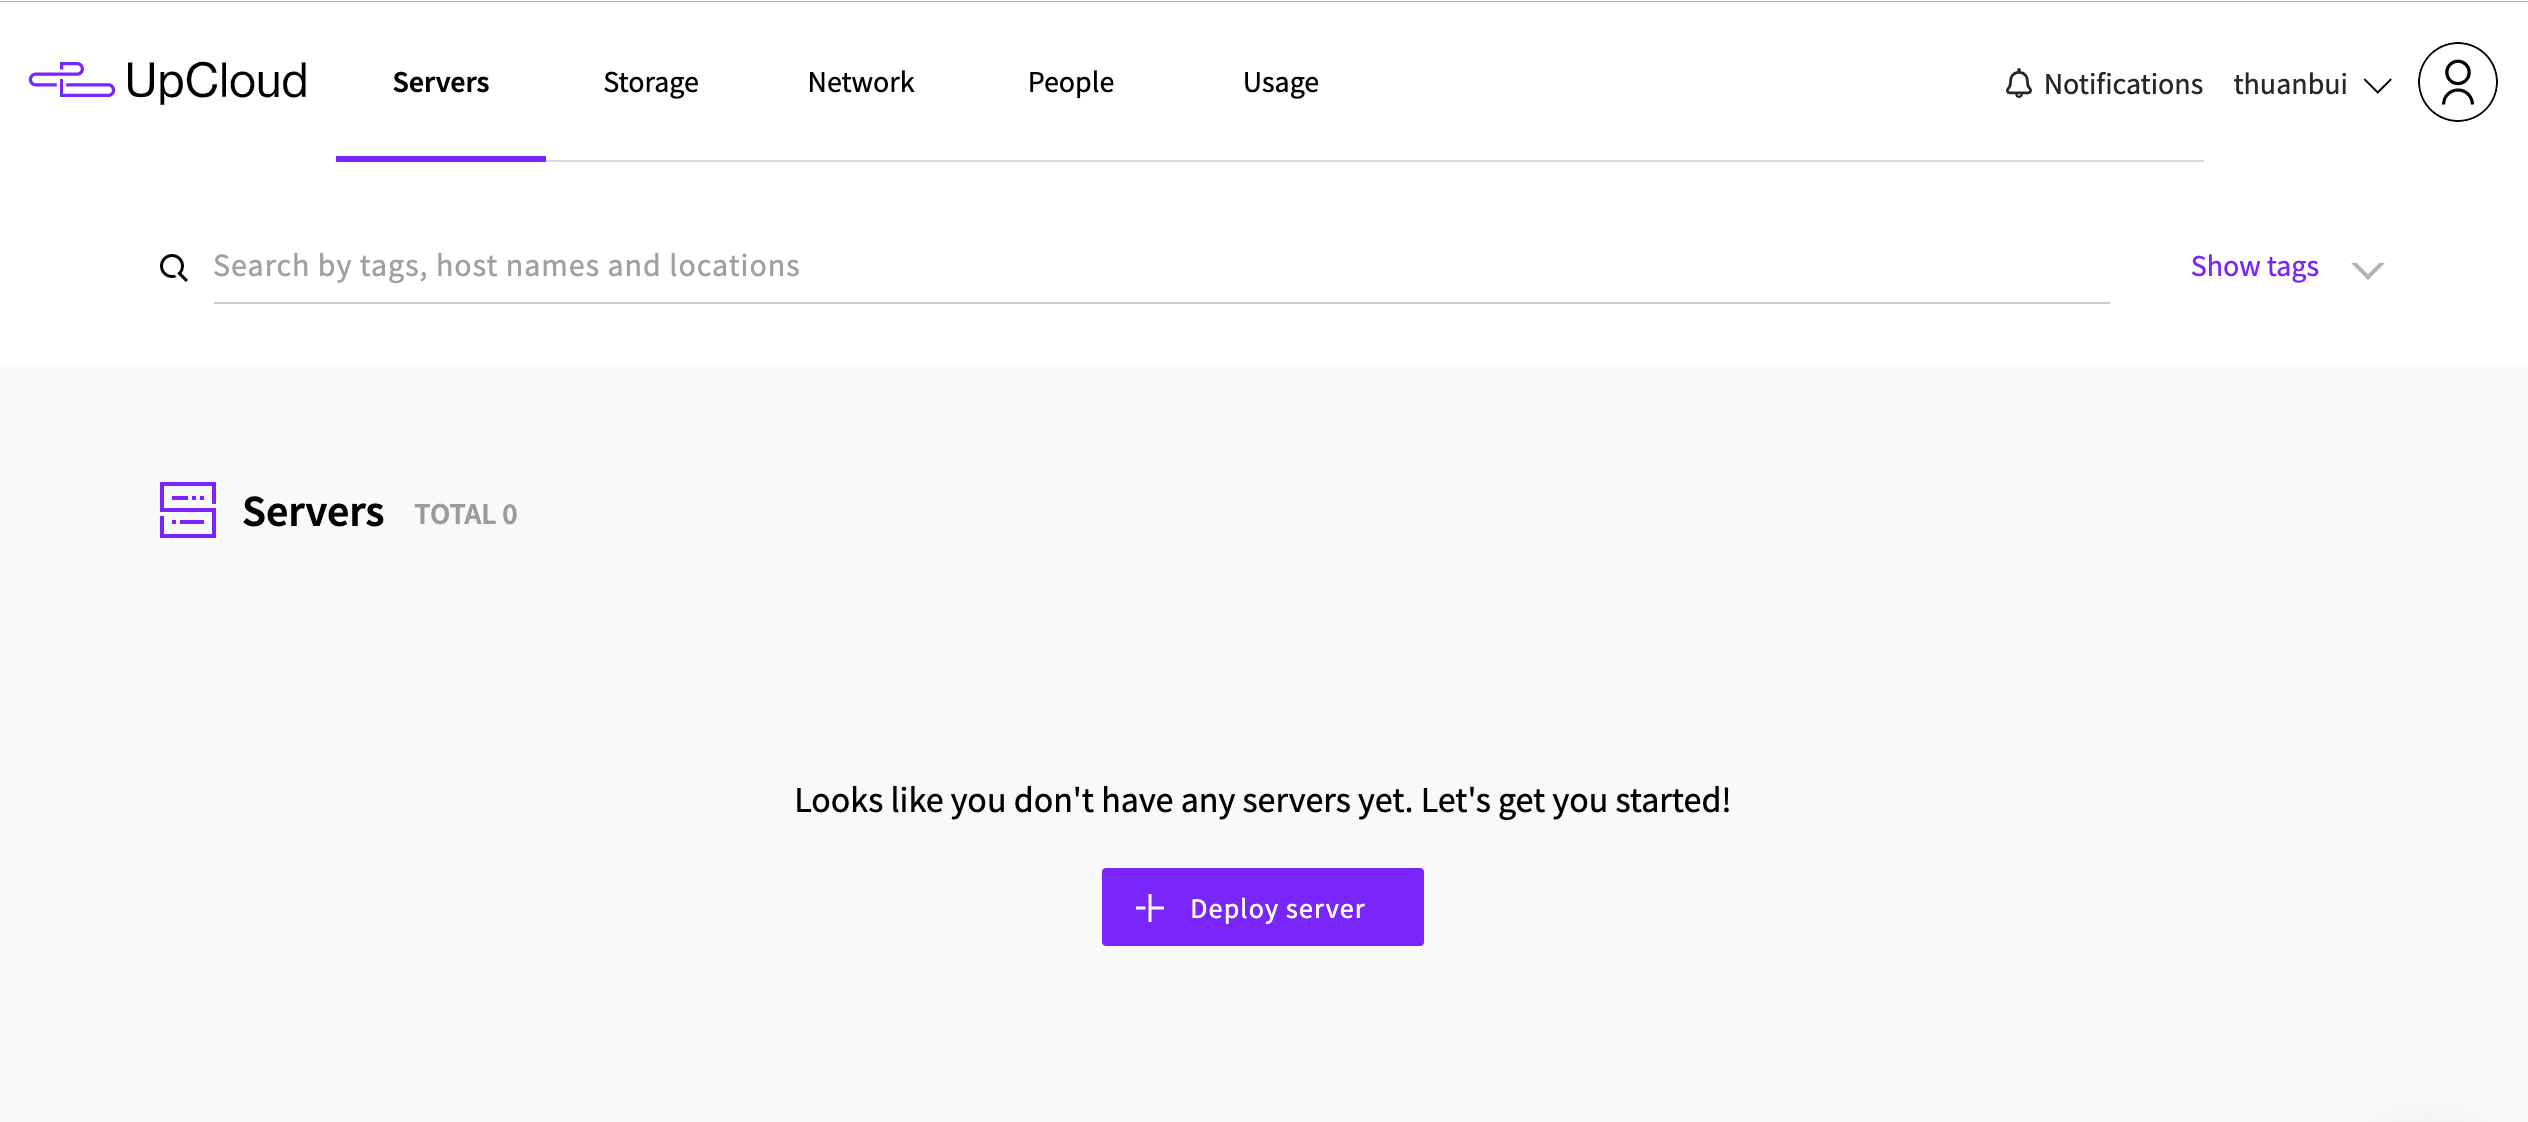Switch to the Servers tab
Image resolution: width=2528 pixels, height=1122 pixels.
[441, 82]
